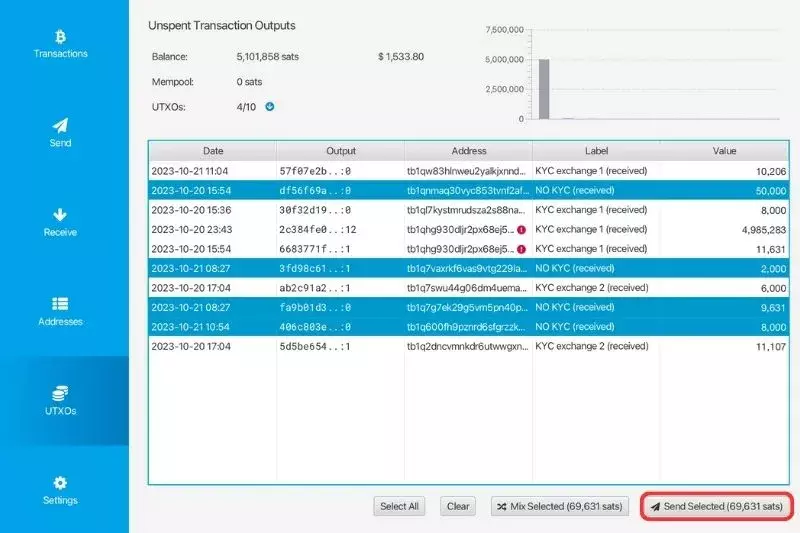Select the UTXOs coins tab

[x=60, y=401]
